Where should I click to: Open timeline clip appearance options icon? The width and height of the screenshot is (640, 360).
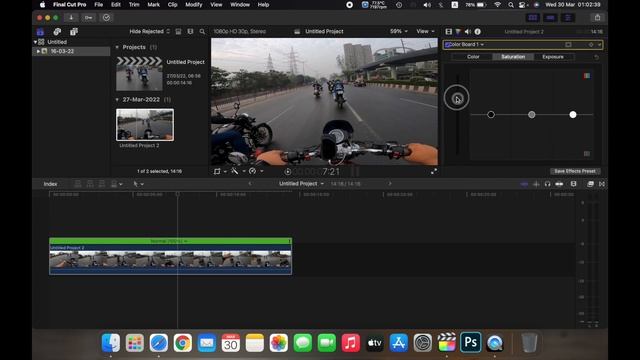(x=573, y=184)
